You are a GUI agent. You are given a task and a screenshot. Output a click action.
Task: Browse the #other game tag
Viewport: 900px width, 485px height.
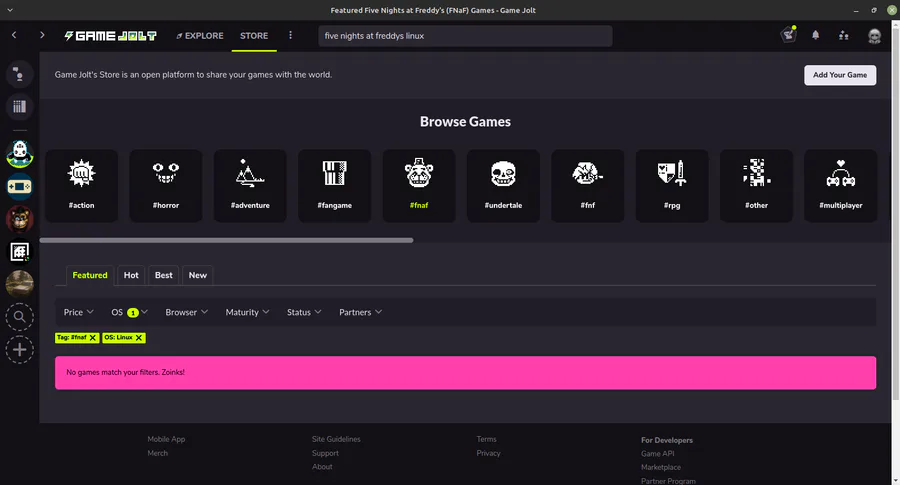point(757,186)
